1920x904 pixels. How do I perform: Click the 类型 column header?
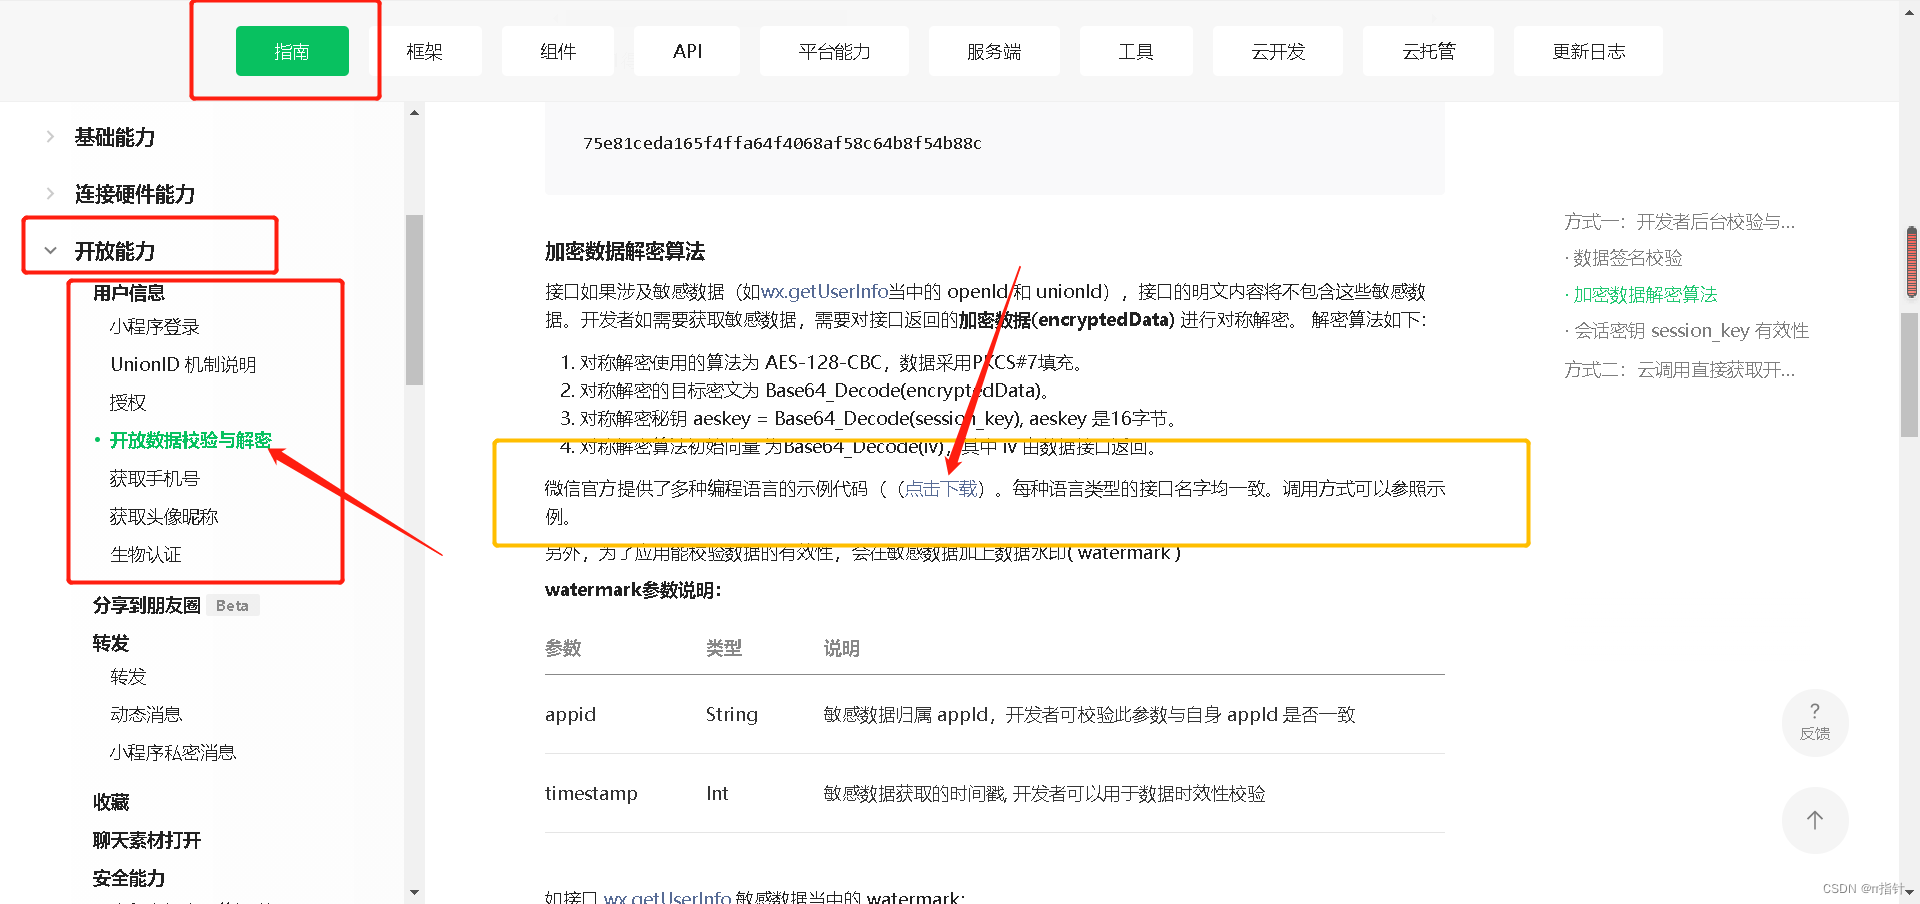724,648
